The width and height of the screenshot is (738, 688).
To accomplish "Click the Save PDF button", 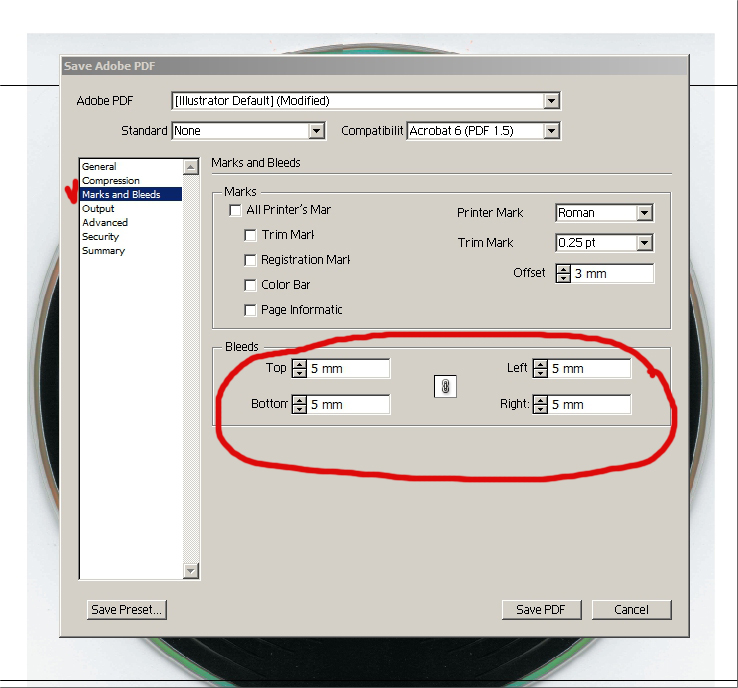I will tap(541, 609).
